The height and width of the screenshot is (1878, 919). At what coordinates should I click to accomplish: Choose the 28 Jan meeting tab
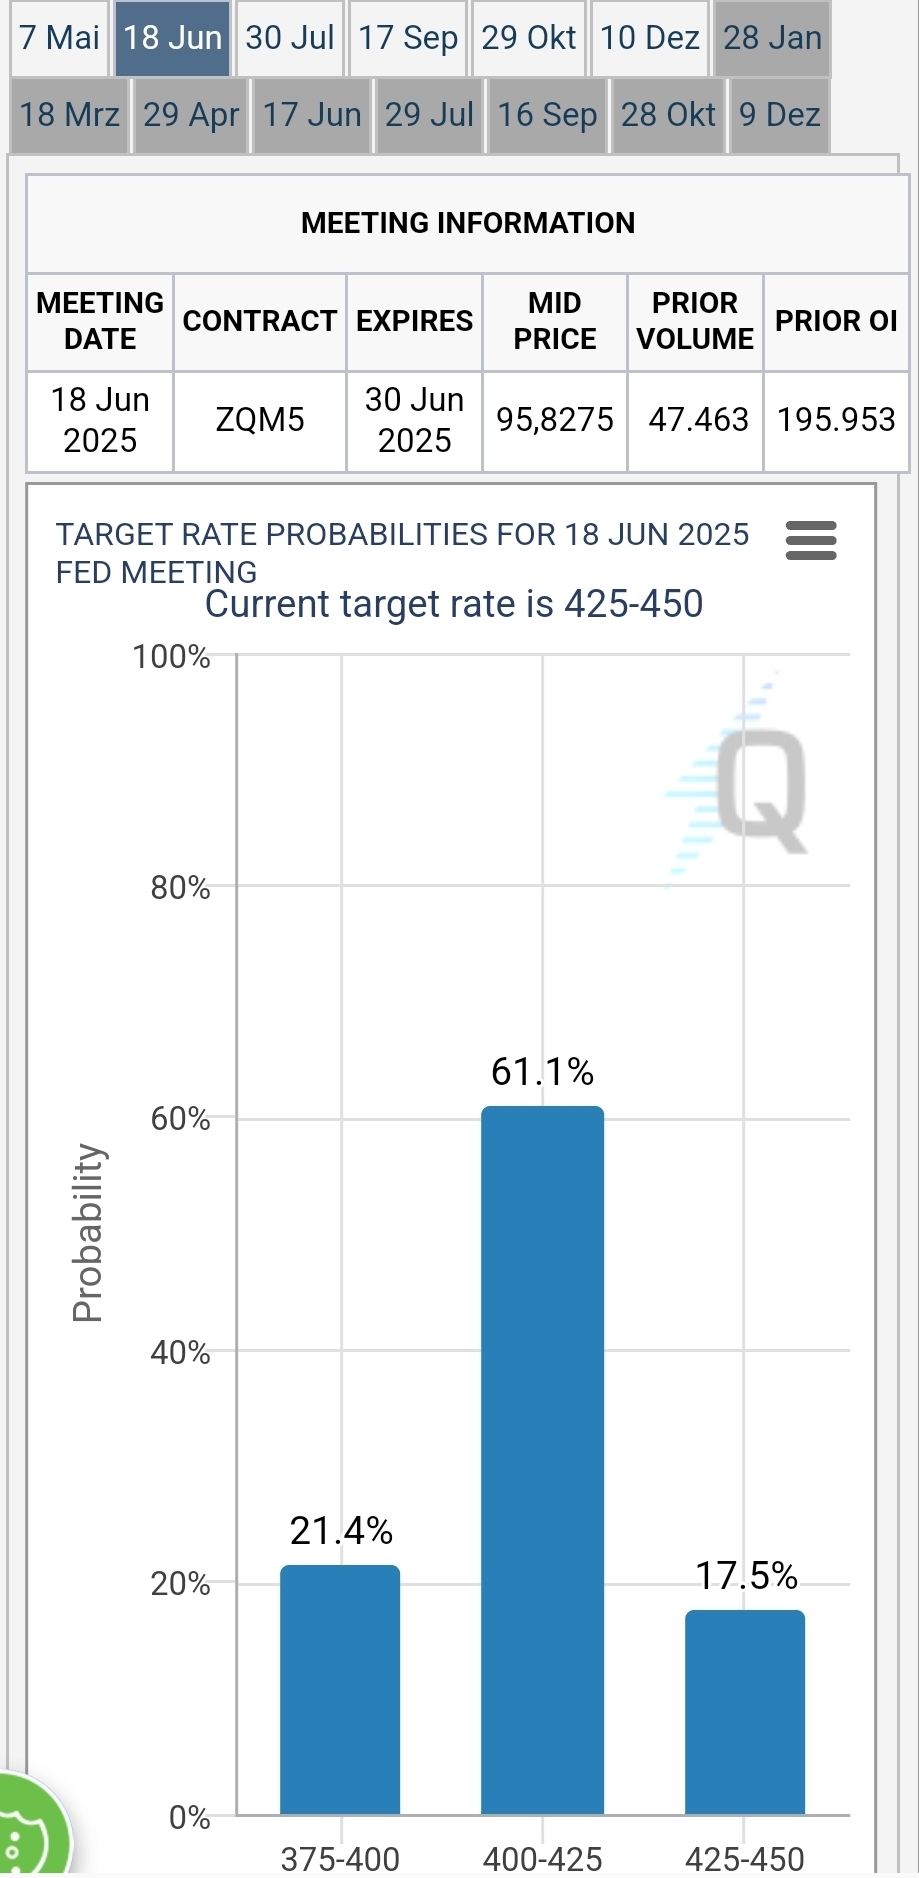pyautogui.click(x=772, y=38)
